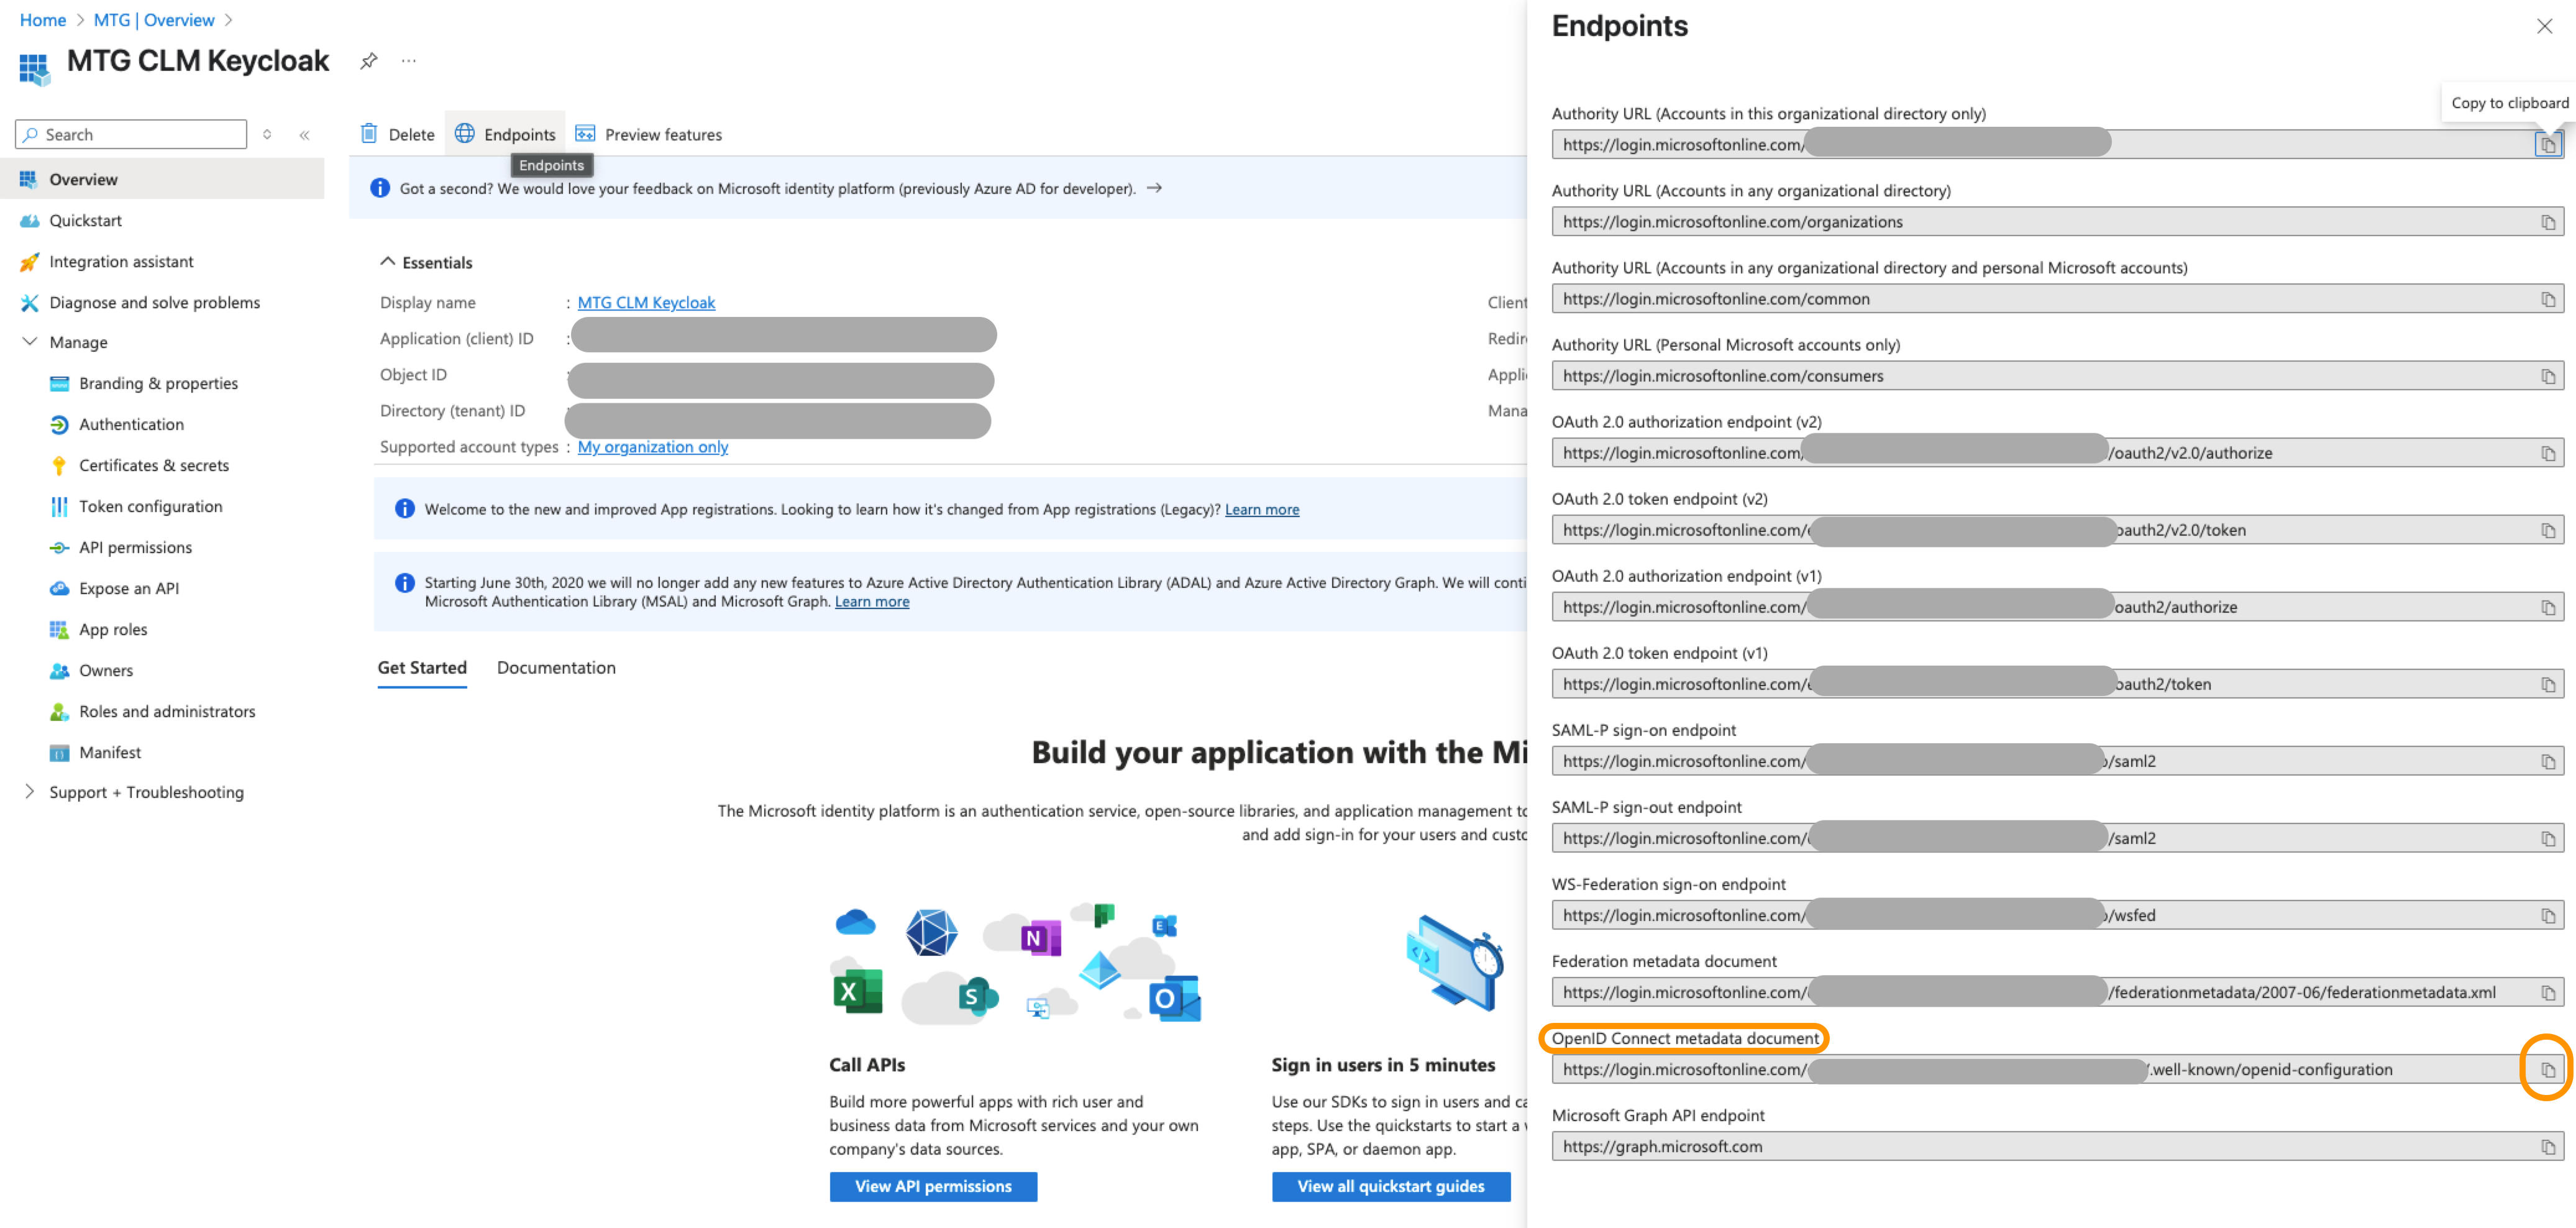
Task: Open Certificates & secrets in the sidebar
Action: click(154, 465)
